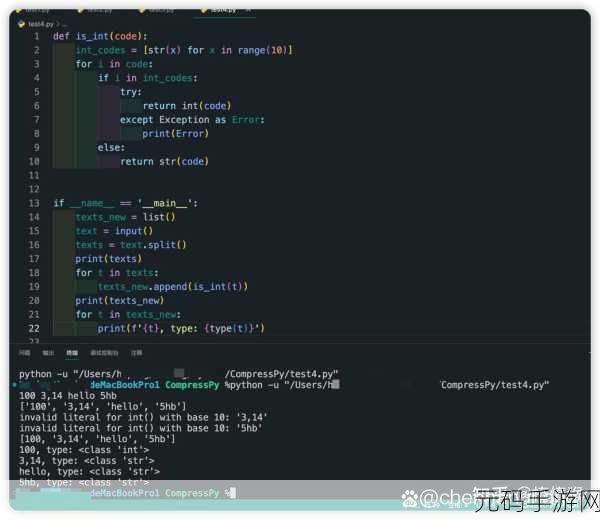The width and height of the screenshot is (600, 520).
Task: Click line number 13 in the gutter
Action: coord(34,203)
